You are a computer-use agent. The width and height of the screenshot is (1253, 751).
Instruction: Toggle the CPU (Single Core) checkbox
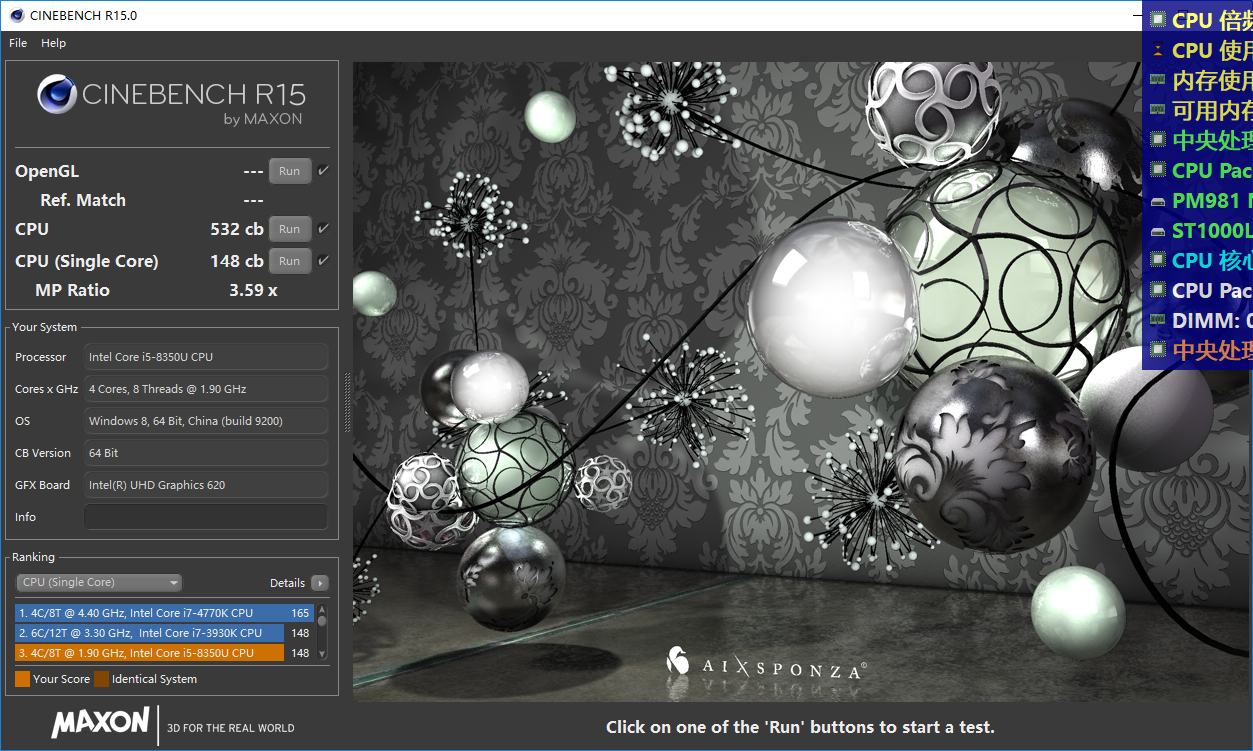click(323, 261)
